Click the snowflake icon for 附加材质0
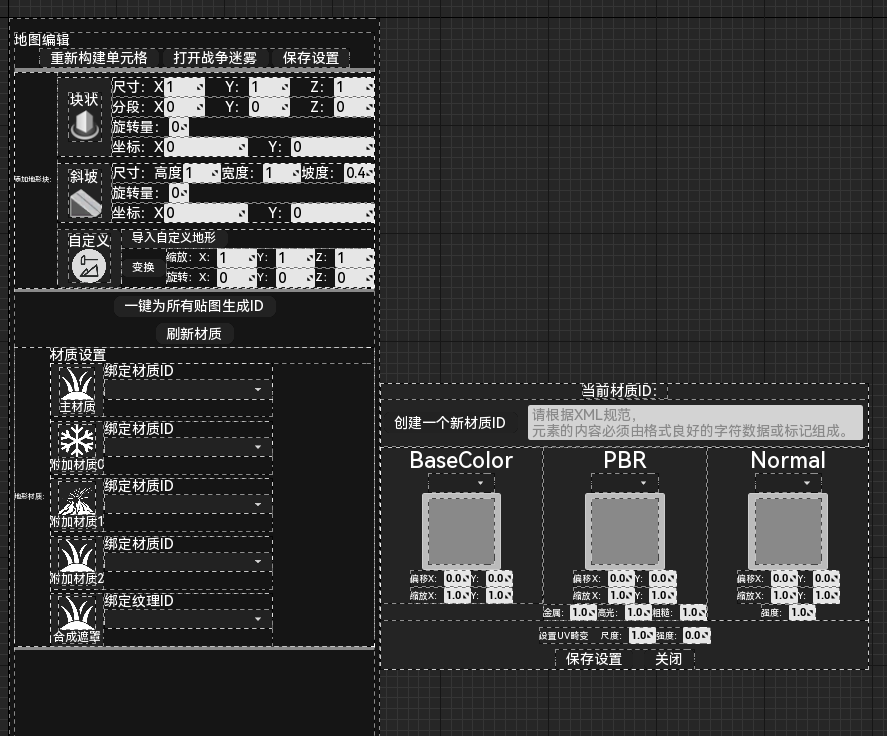The image size is (887, 736). [76, 441]
